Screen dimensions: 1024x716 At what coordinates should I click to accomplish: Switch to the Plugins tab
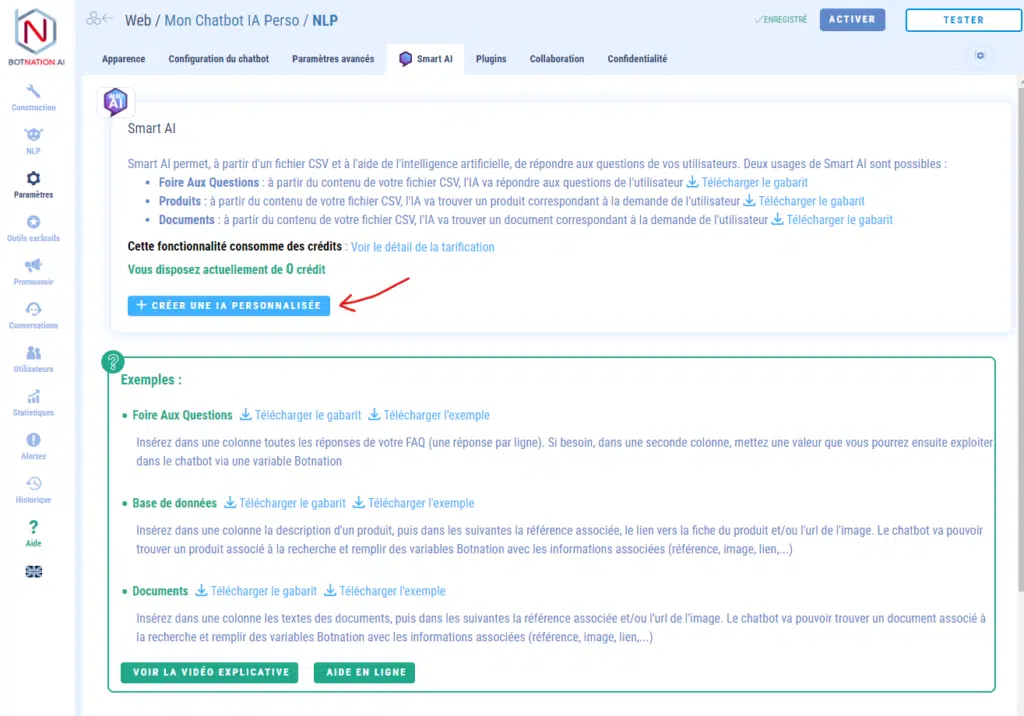pos(491,59)
